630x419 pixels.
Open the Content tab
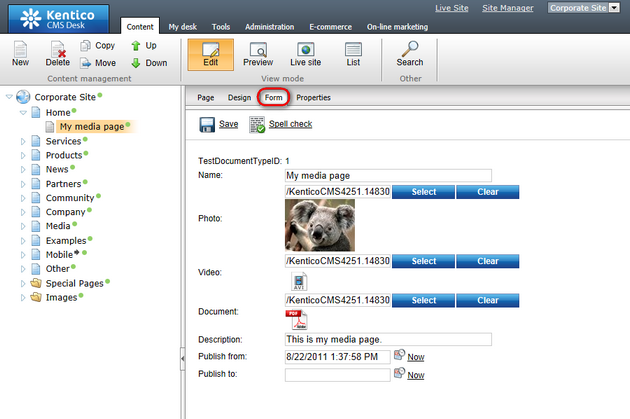coord(140,27)
